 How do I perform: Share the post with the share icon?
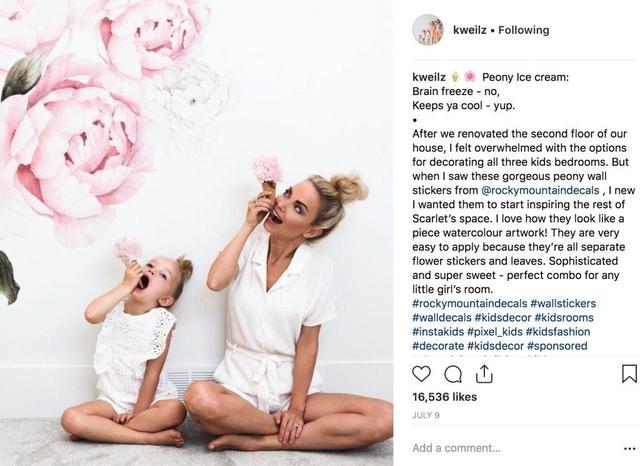(484, 374)
